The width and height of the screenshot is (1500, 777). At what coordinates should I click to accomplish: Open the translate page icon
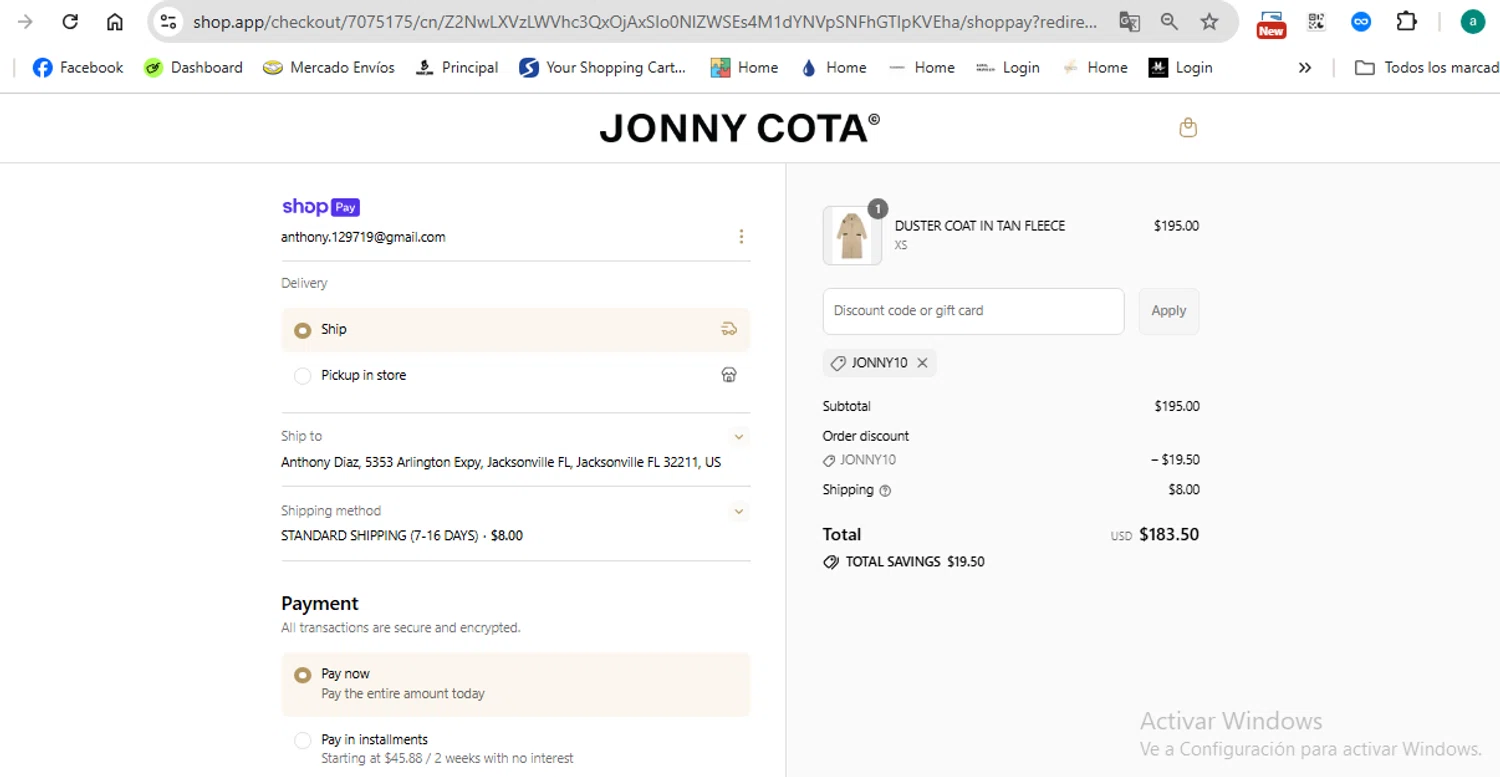click(x=1129, y=21)
